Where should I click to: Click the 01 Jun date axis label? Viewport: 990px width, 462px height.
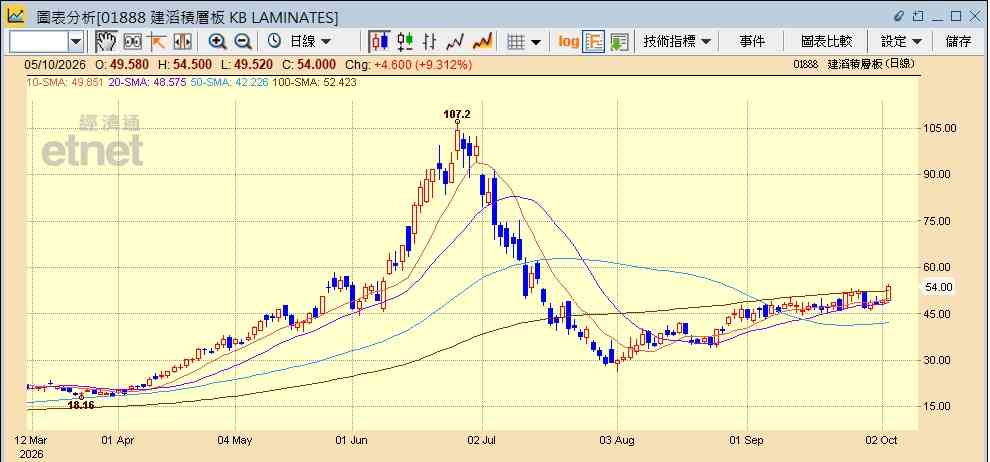click(350, 440)
